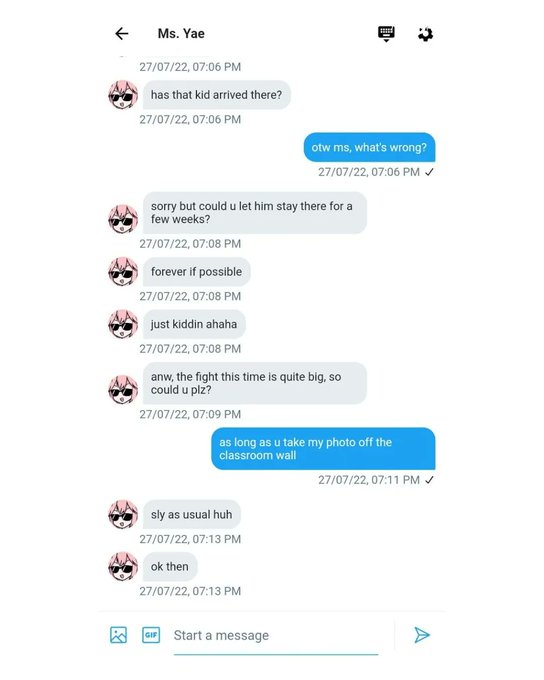Select the "sly as usual huh" message

192,514
